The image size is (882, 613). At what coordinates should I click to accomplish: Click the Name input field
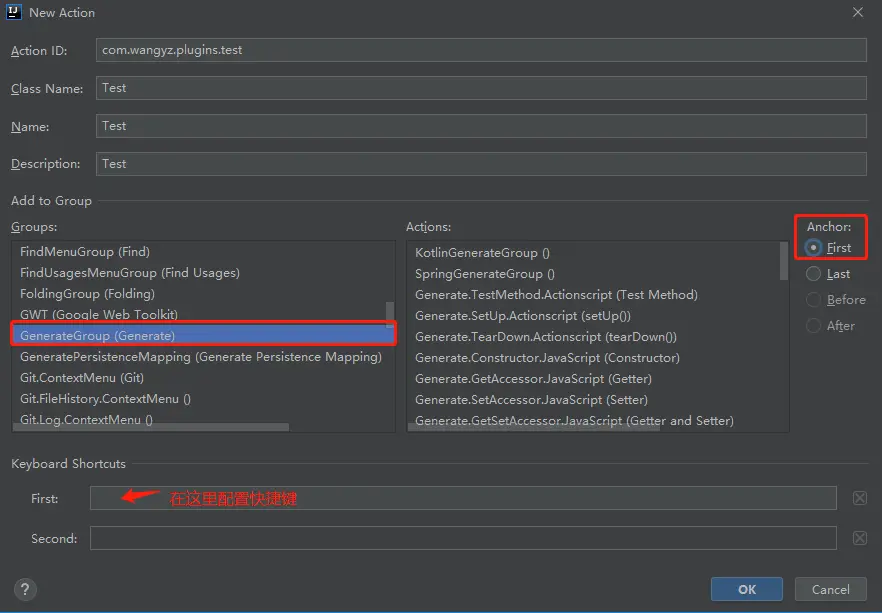click(x=481, y=126)
